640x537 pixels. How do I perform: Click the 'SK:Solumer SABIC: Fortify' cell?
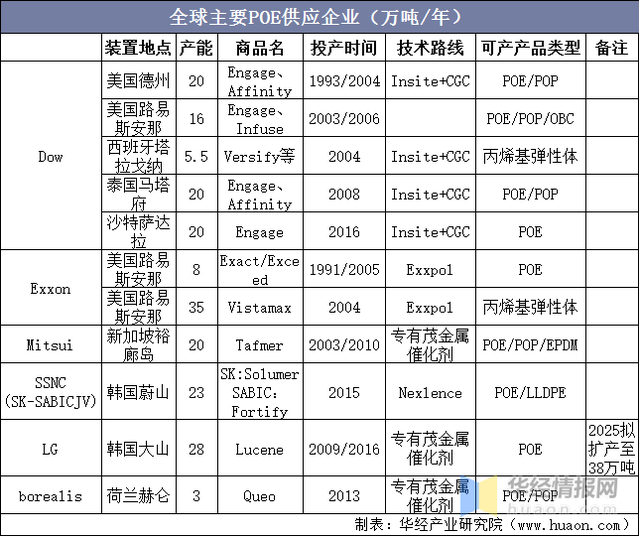coord(260,392)
